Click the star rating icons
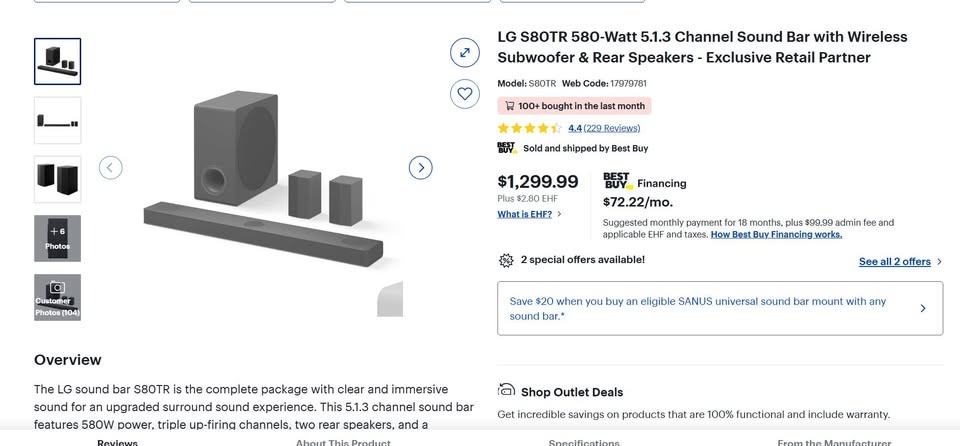960x446 pixels. (529, 128)
